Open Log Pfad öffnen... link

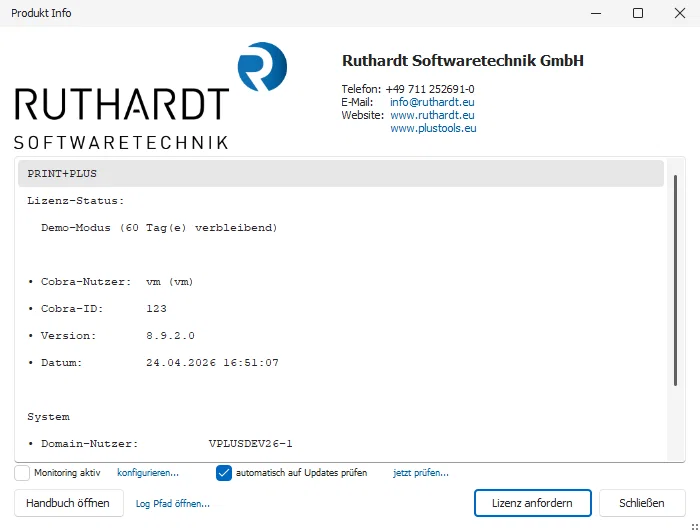[172, 503]
